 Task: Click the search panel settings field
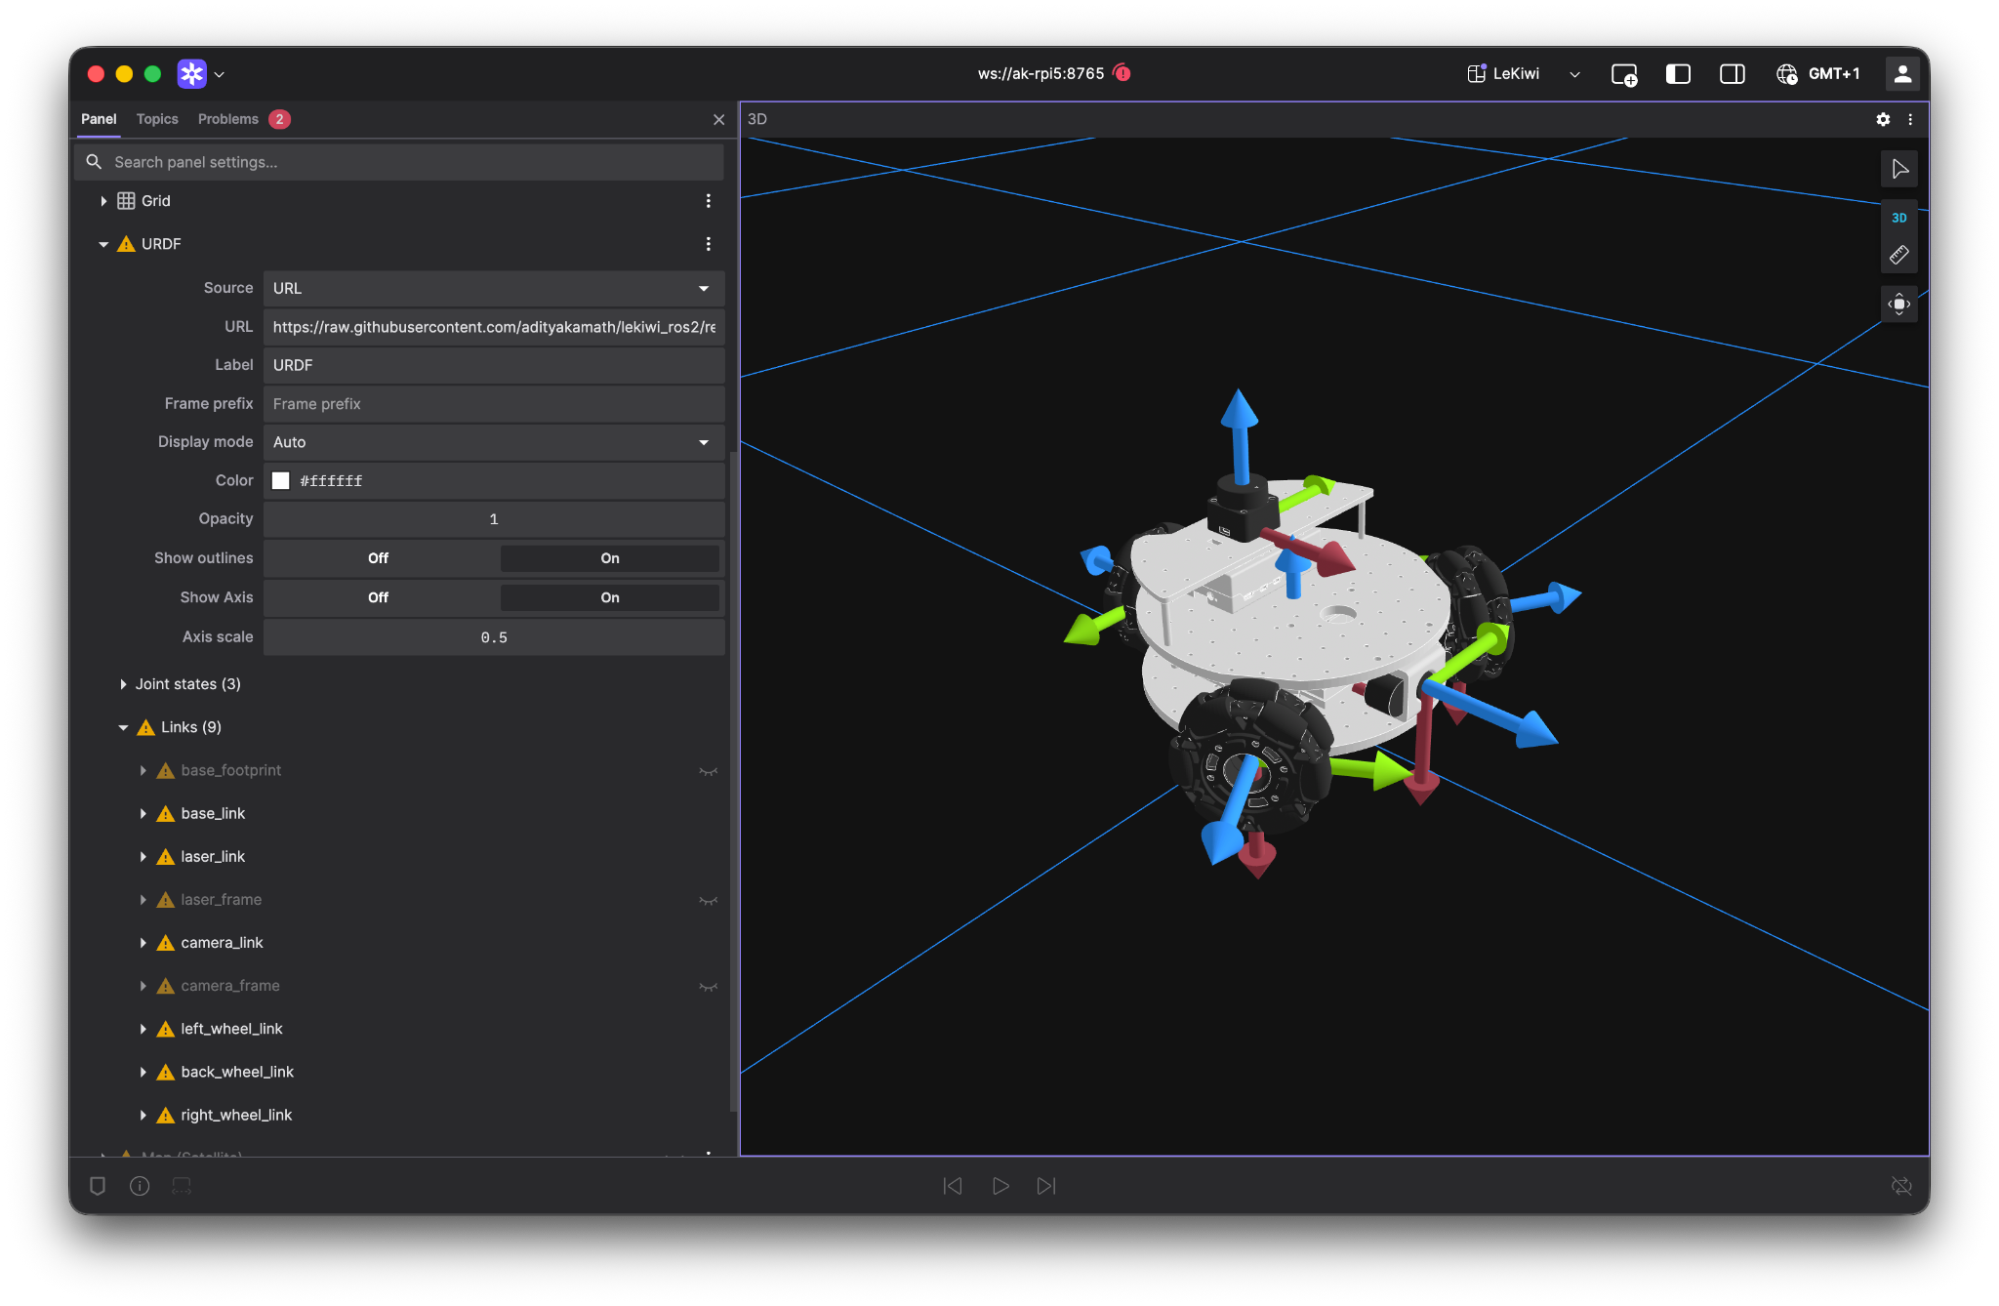398,161
